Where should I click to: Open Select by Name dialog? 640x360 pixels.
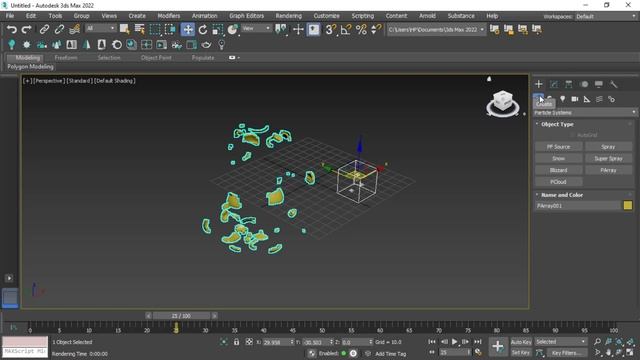[x=140, y=29]
